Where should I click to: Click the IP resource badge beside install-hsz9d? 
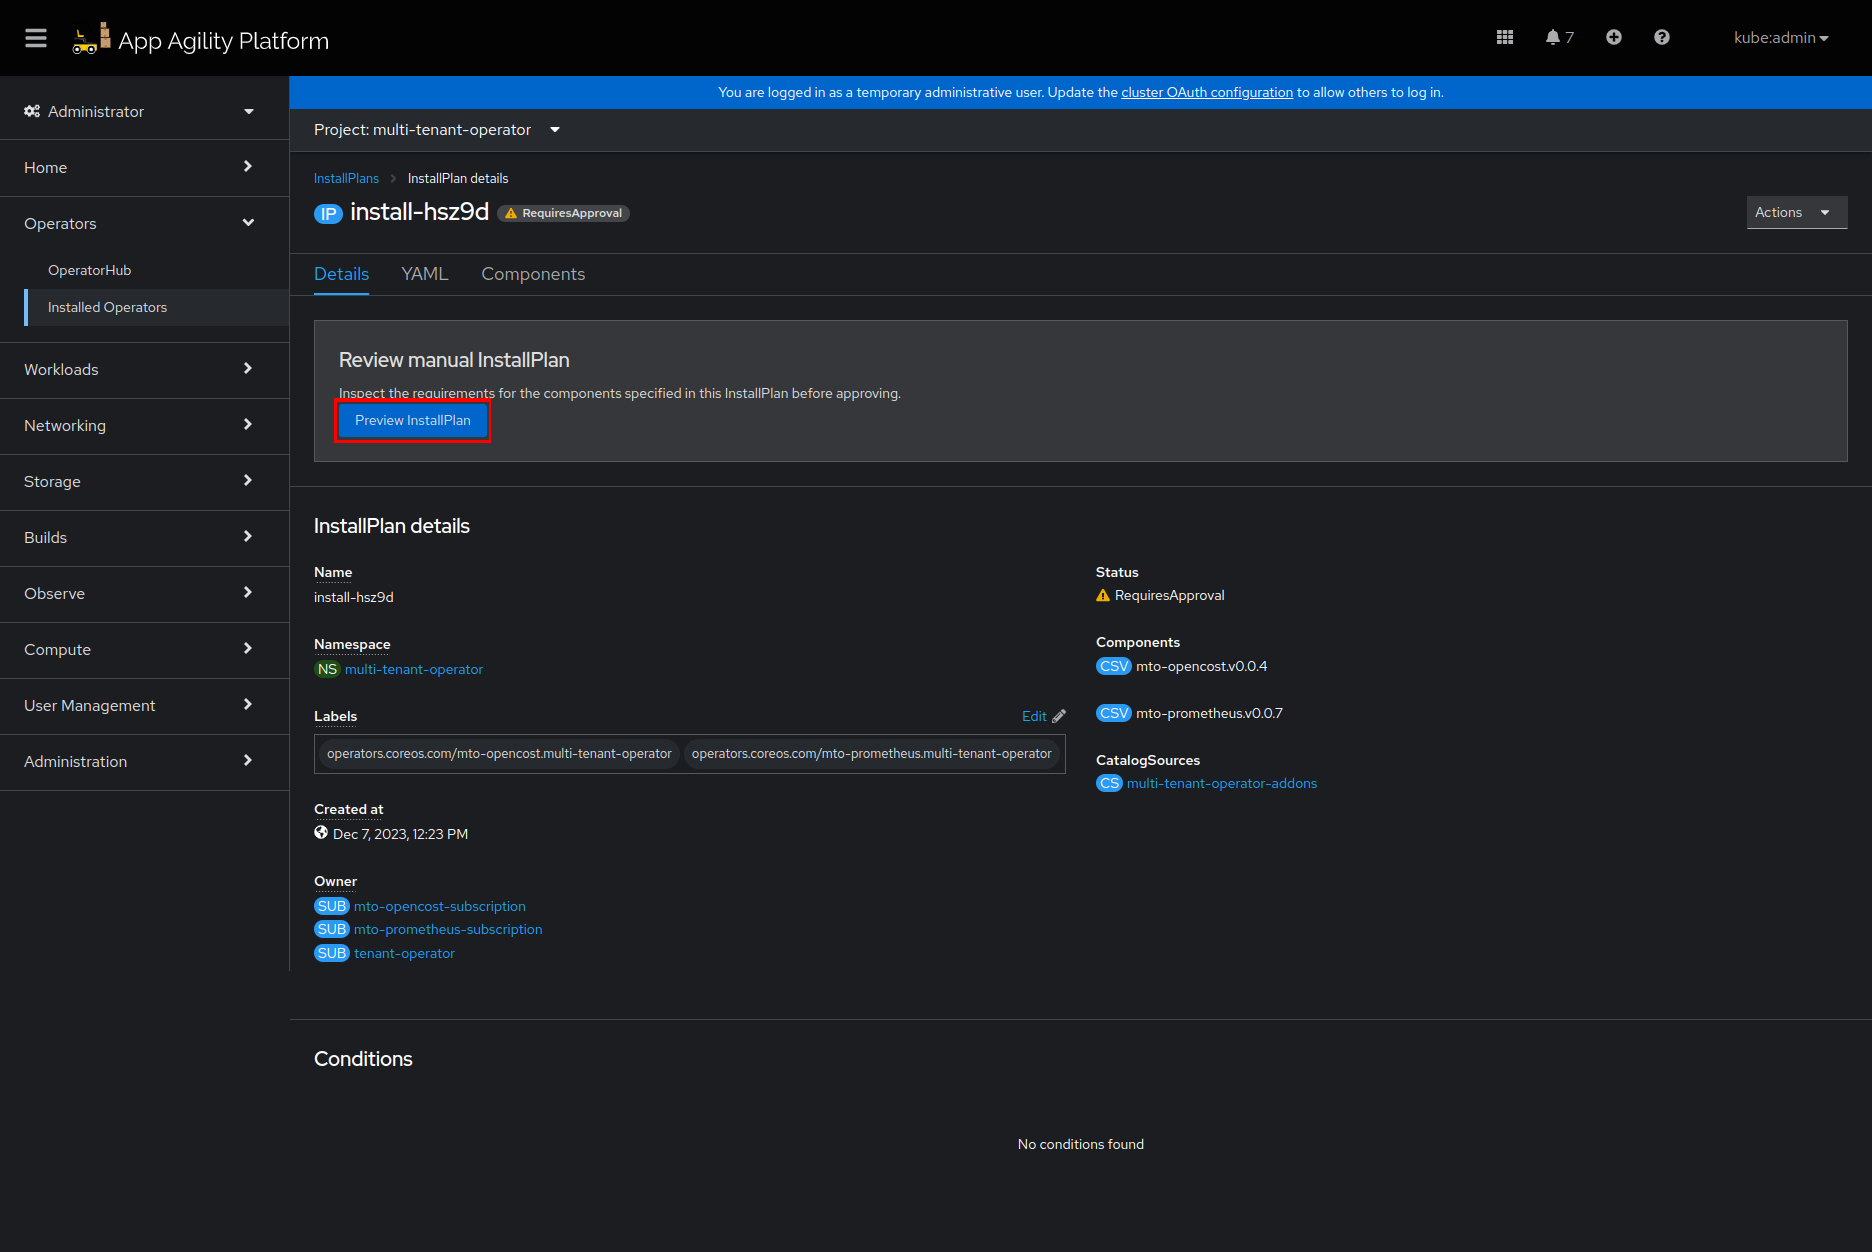coord(328,213)
